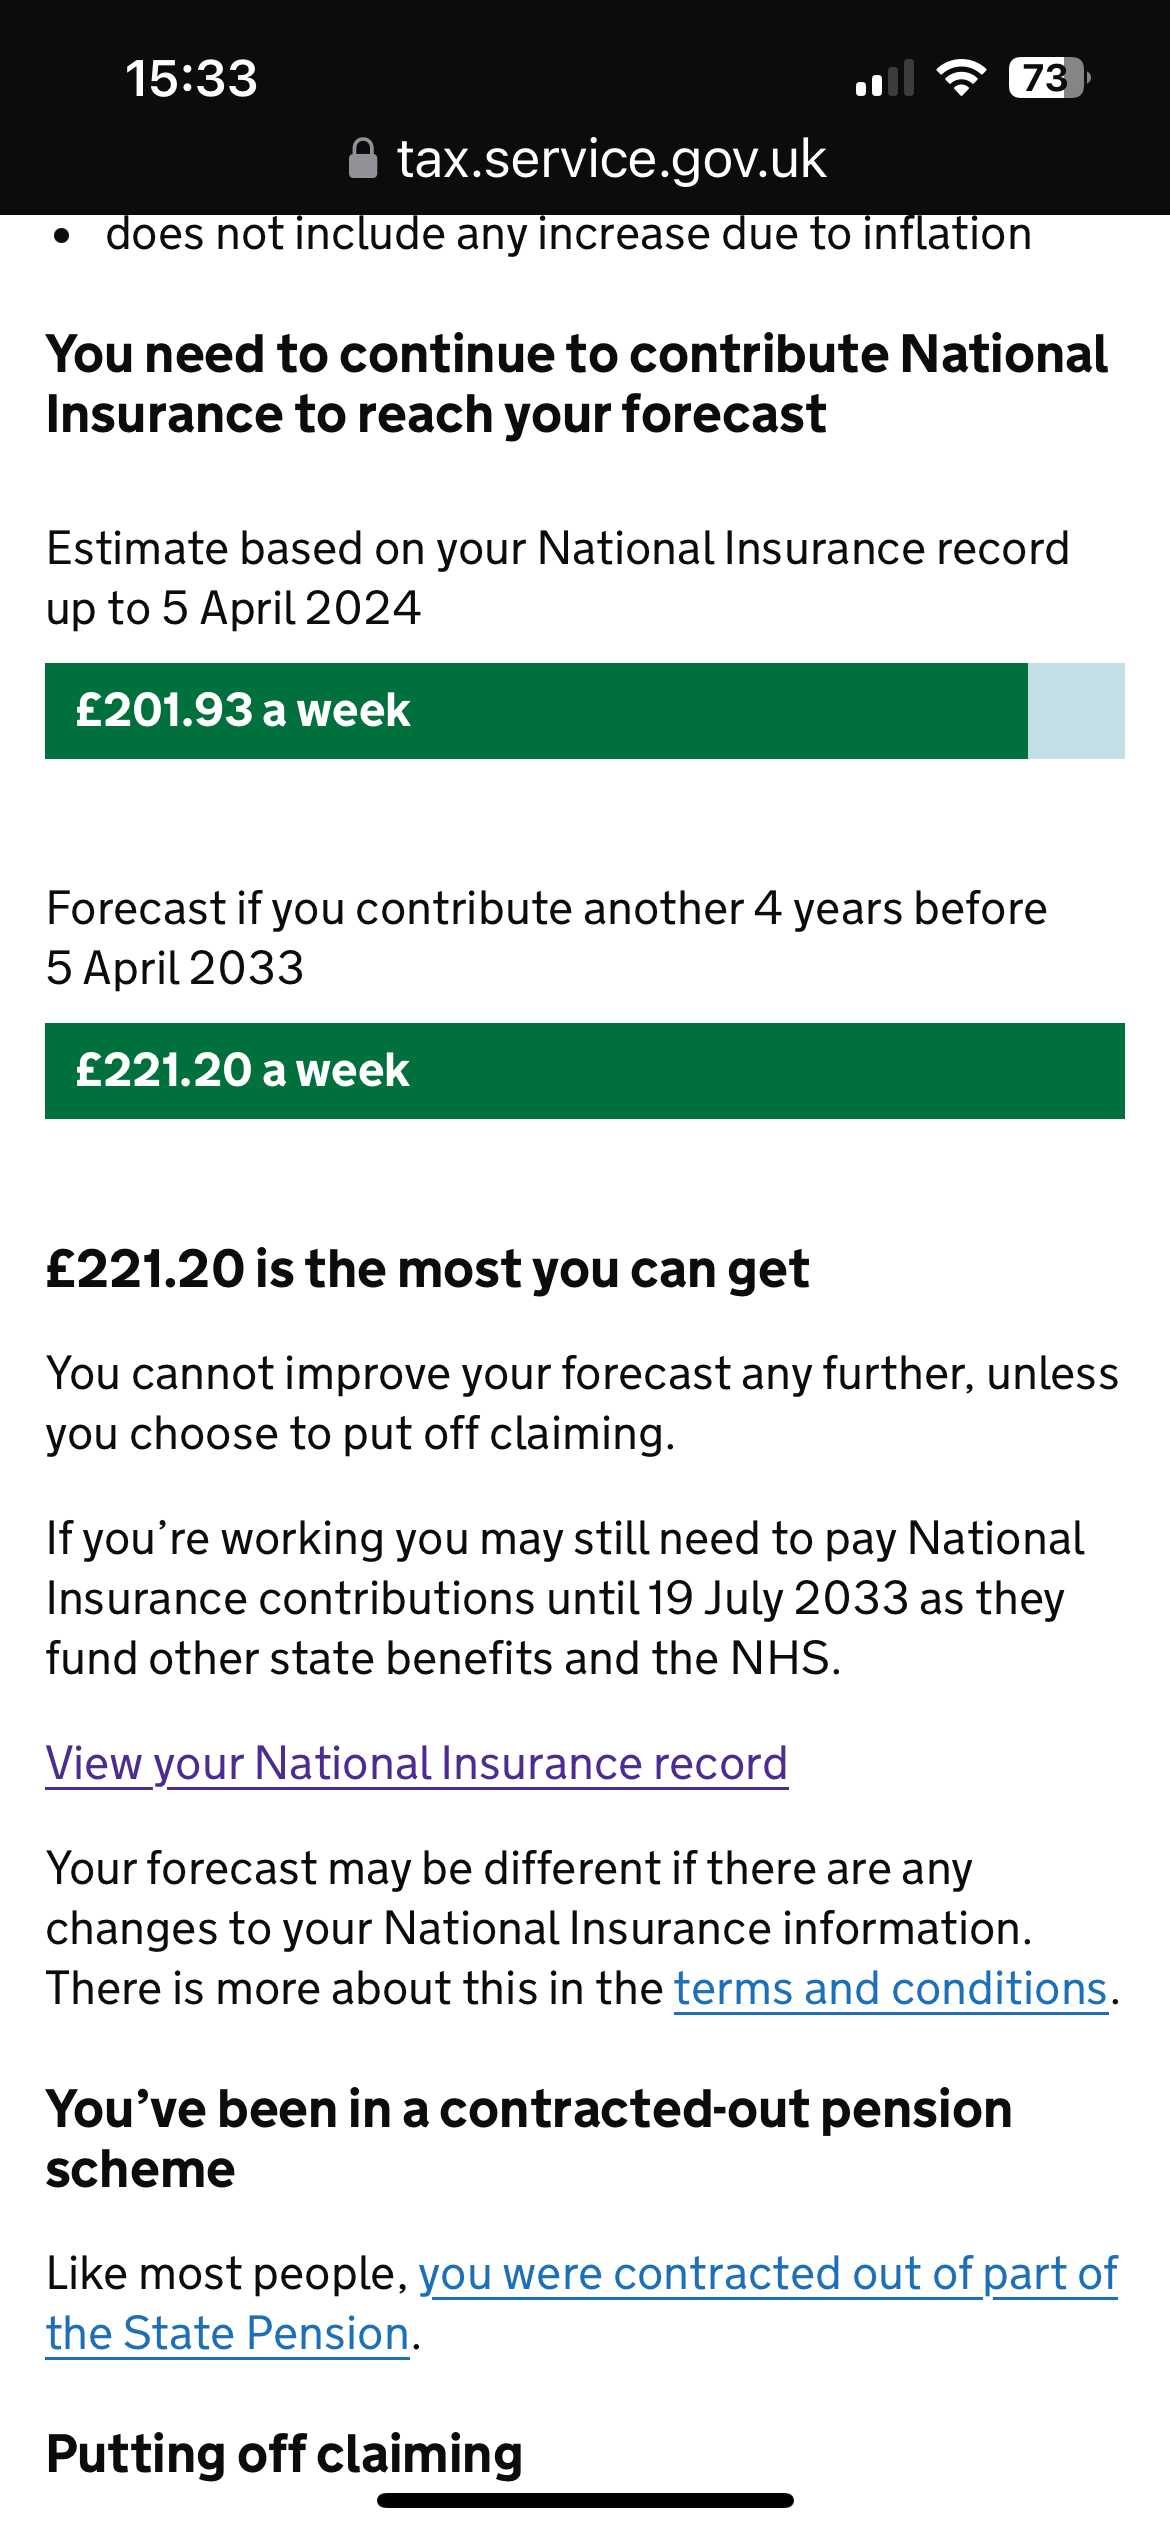Tap the Wi-Fi status icon
This screenshot has height=2532, width=1170.
coord(961,78)
